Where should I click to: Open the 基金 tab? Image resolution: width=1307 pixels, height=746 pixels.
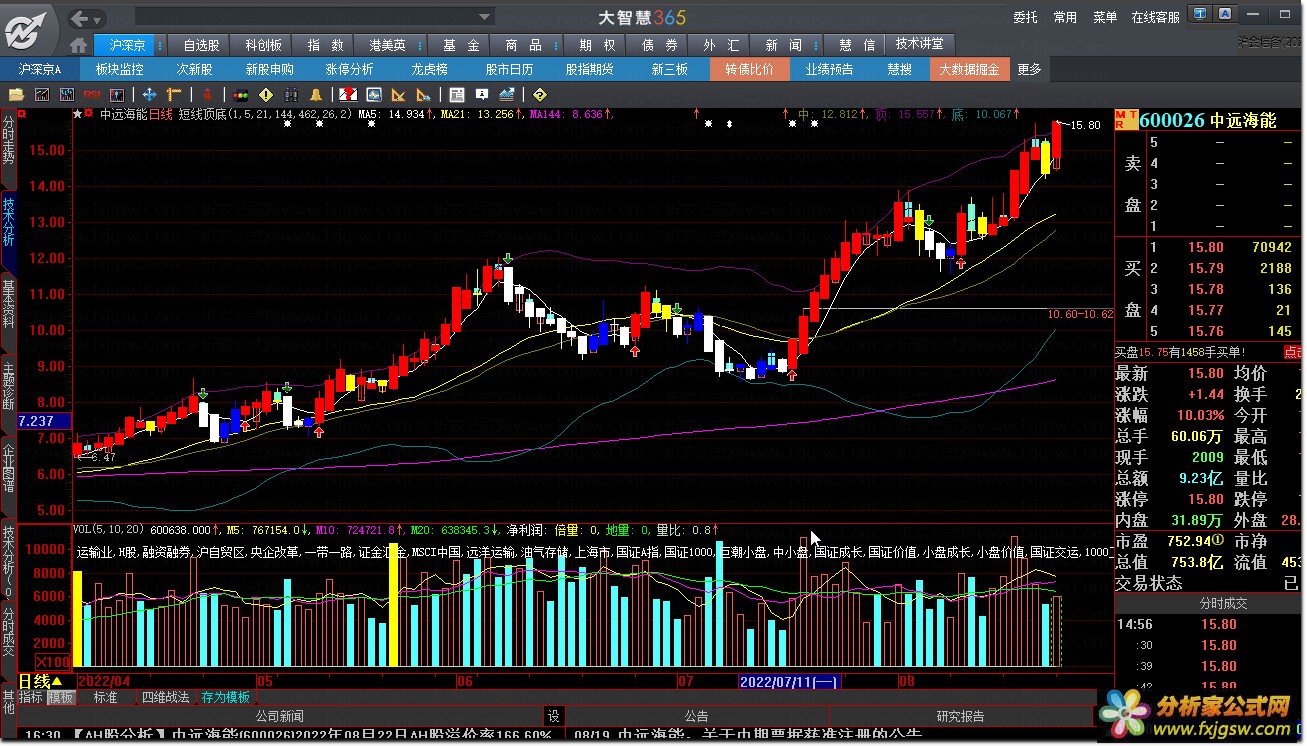point(461,45)
